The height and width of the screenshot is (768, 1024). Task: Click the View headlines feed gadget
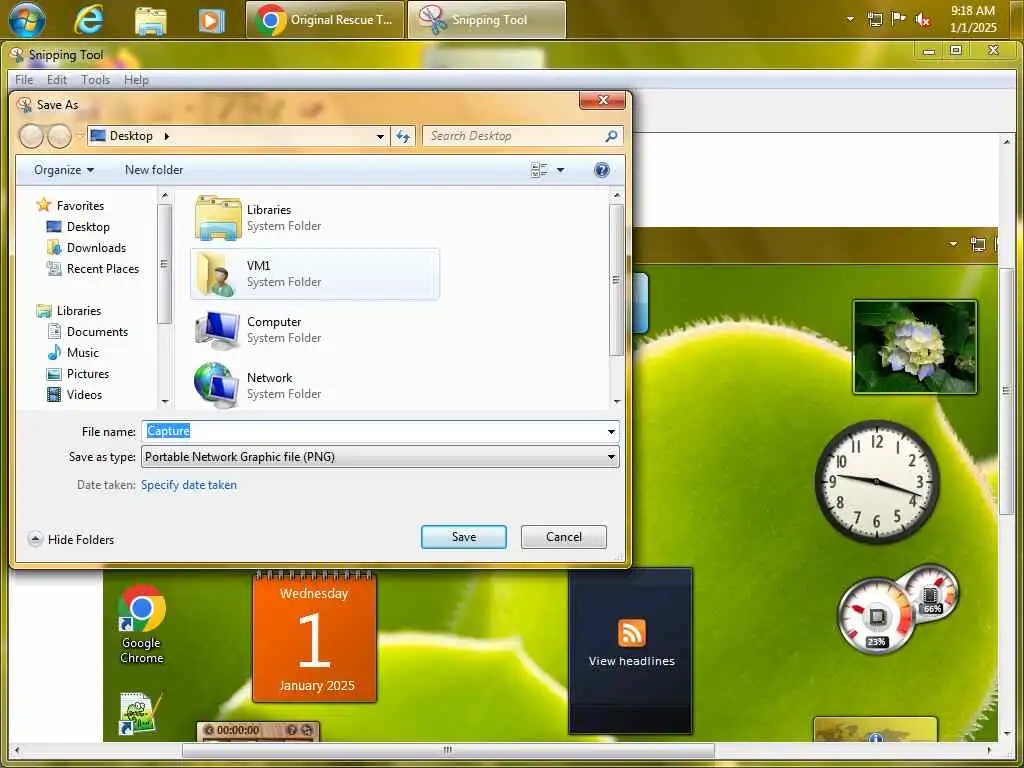tap(630, 650)
